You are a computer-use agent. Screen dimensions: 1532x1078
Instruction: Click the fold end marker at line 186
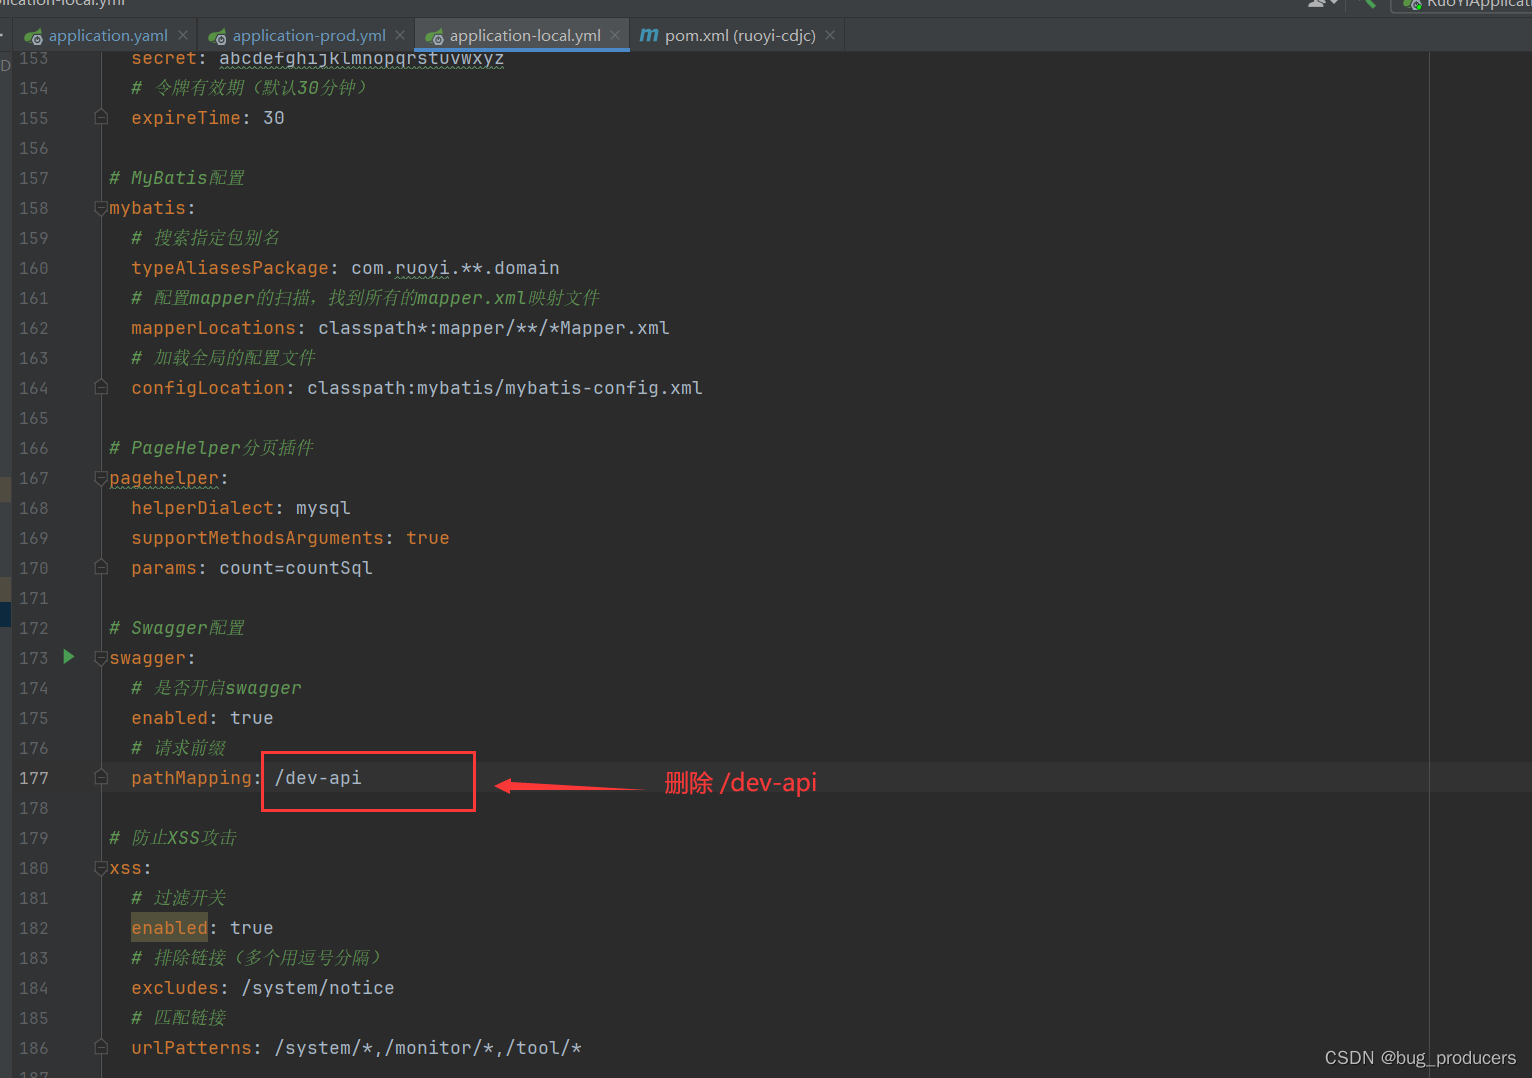point(101,1047)
